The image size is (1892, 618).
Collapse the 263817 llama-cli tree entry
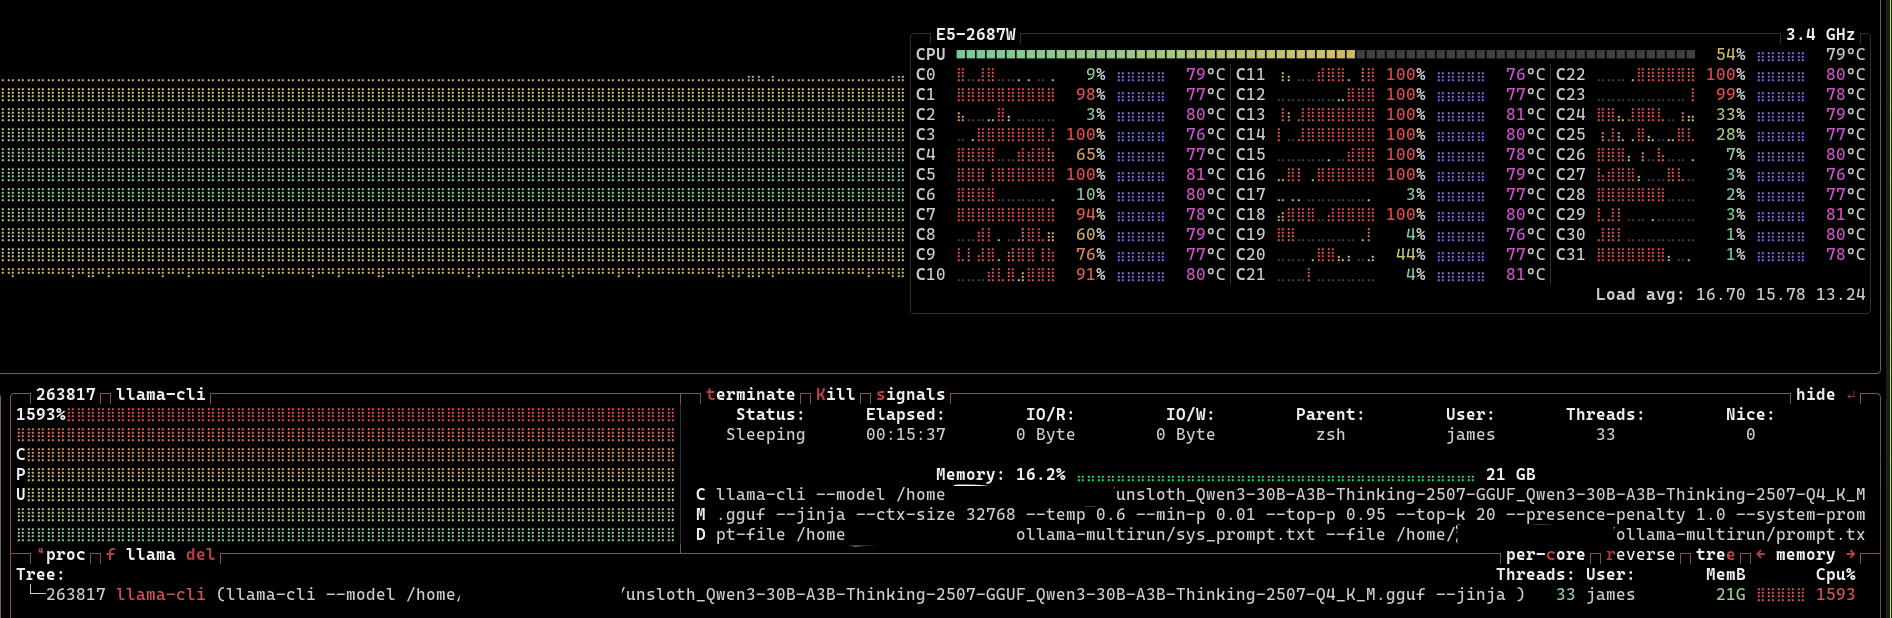(x=36, y=595)
